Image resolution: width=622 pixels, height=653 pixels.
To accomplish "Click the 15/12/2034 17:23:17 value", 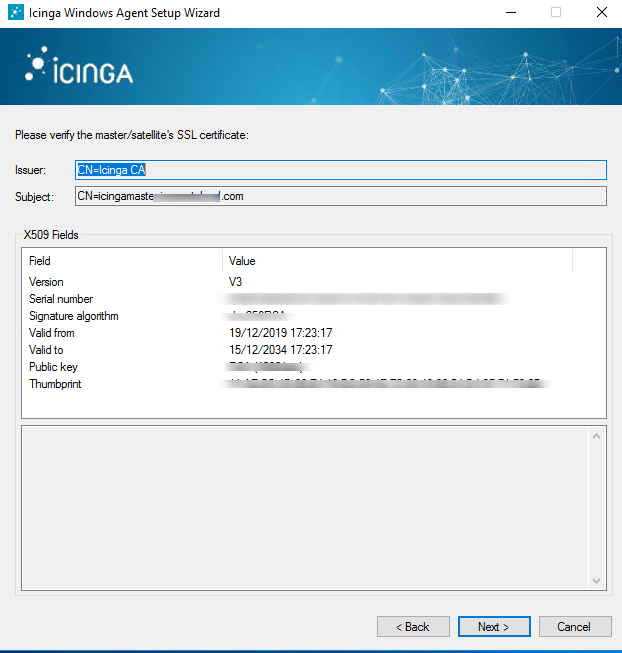I will point(281,350).
